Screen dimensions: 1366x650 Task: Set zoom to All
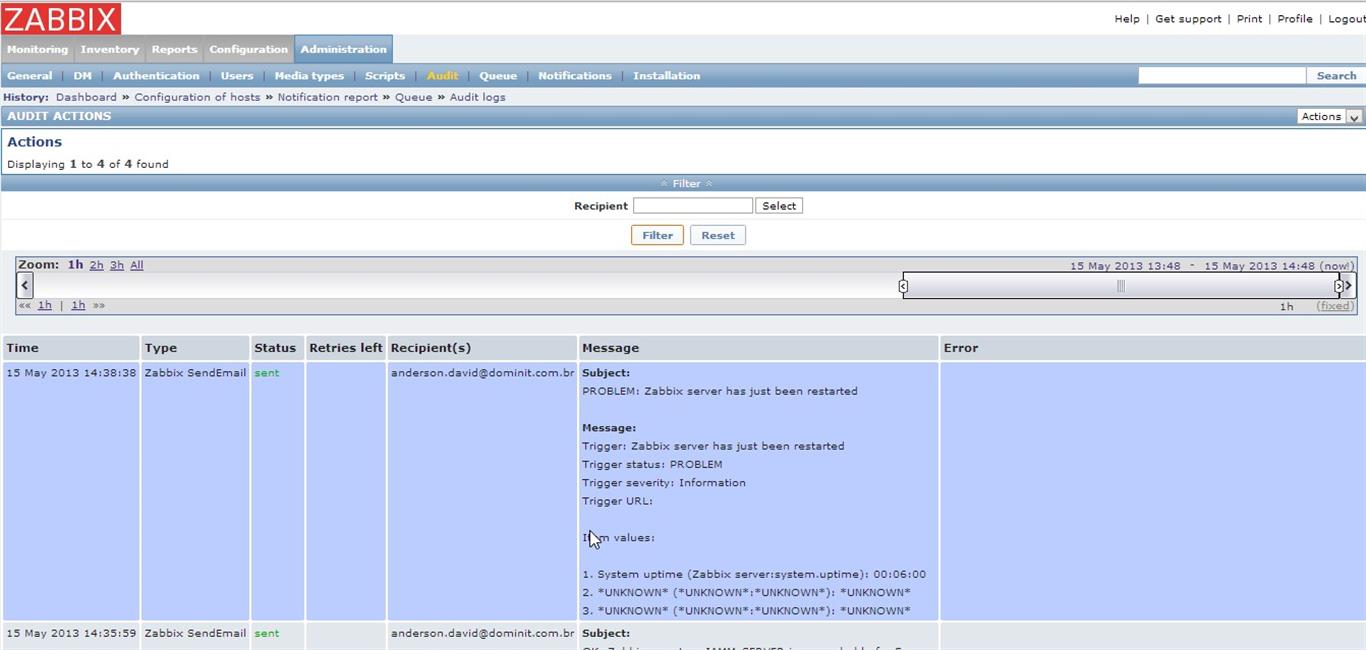[137, 265]
